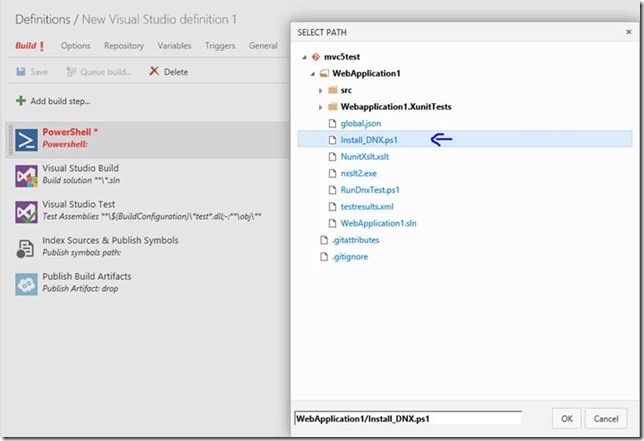Click the .gitignore file icon

coord(324,257)
